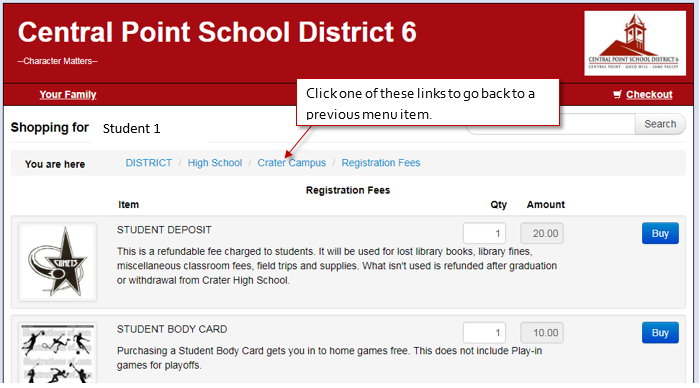700x388 pixels.
Task: Click the Central Point School District 6 heading
Action: pos(217,32)
